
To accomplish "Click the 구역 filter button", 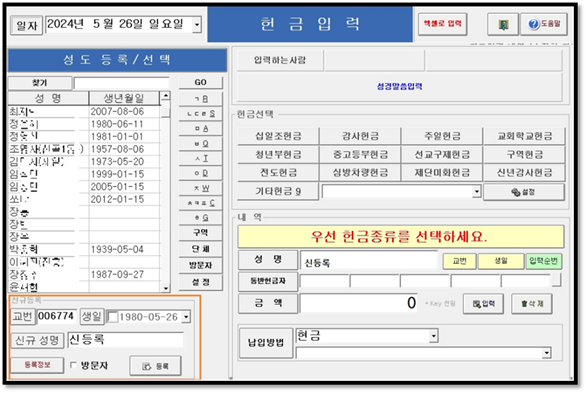I will (200, 233).
